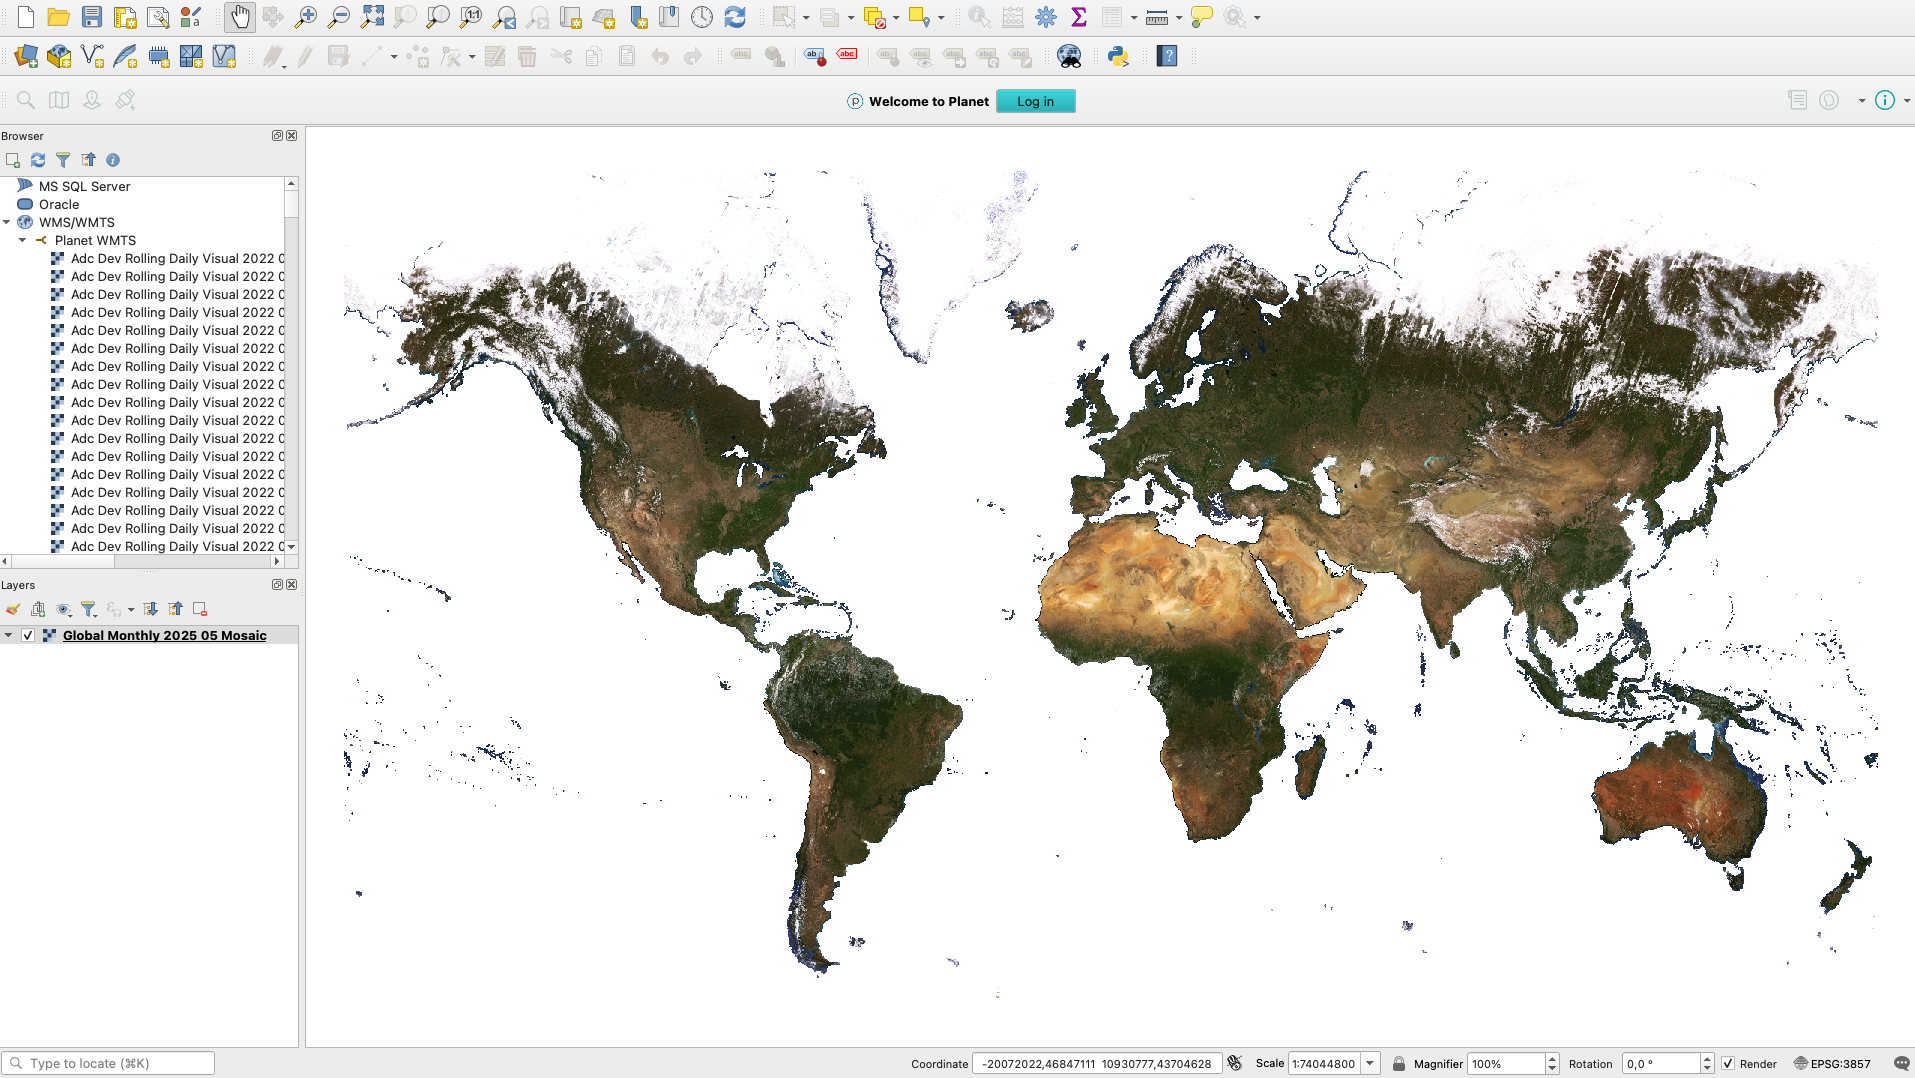Screen dimensions: 1915x1078
Task: Open the Help contents book icon
Action: pos(1167,56)
